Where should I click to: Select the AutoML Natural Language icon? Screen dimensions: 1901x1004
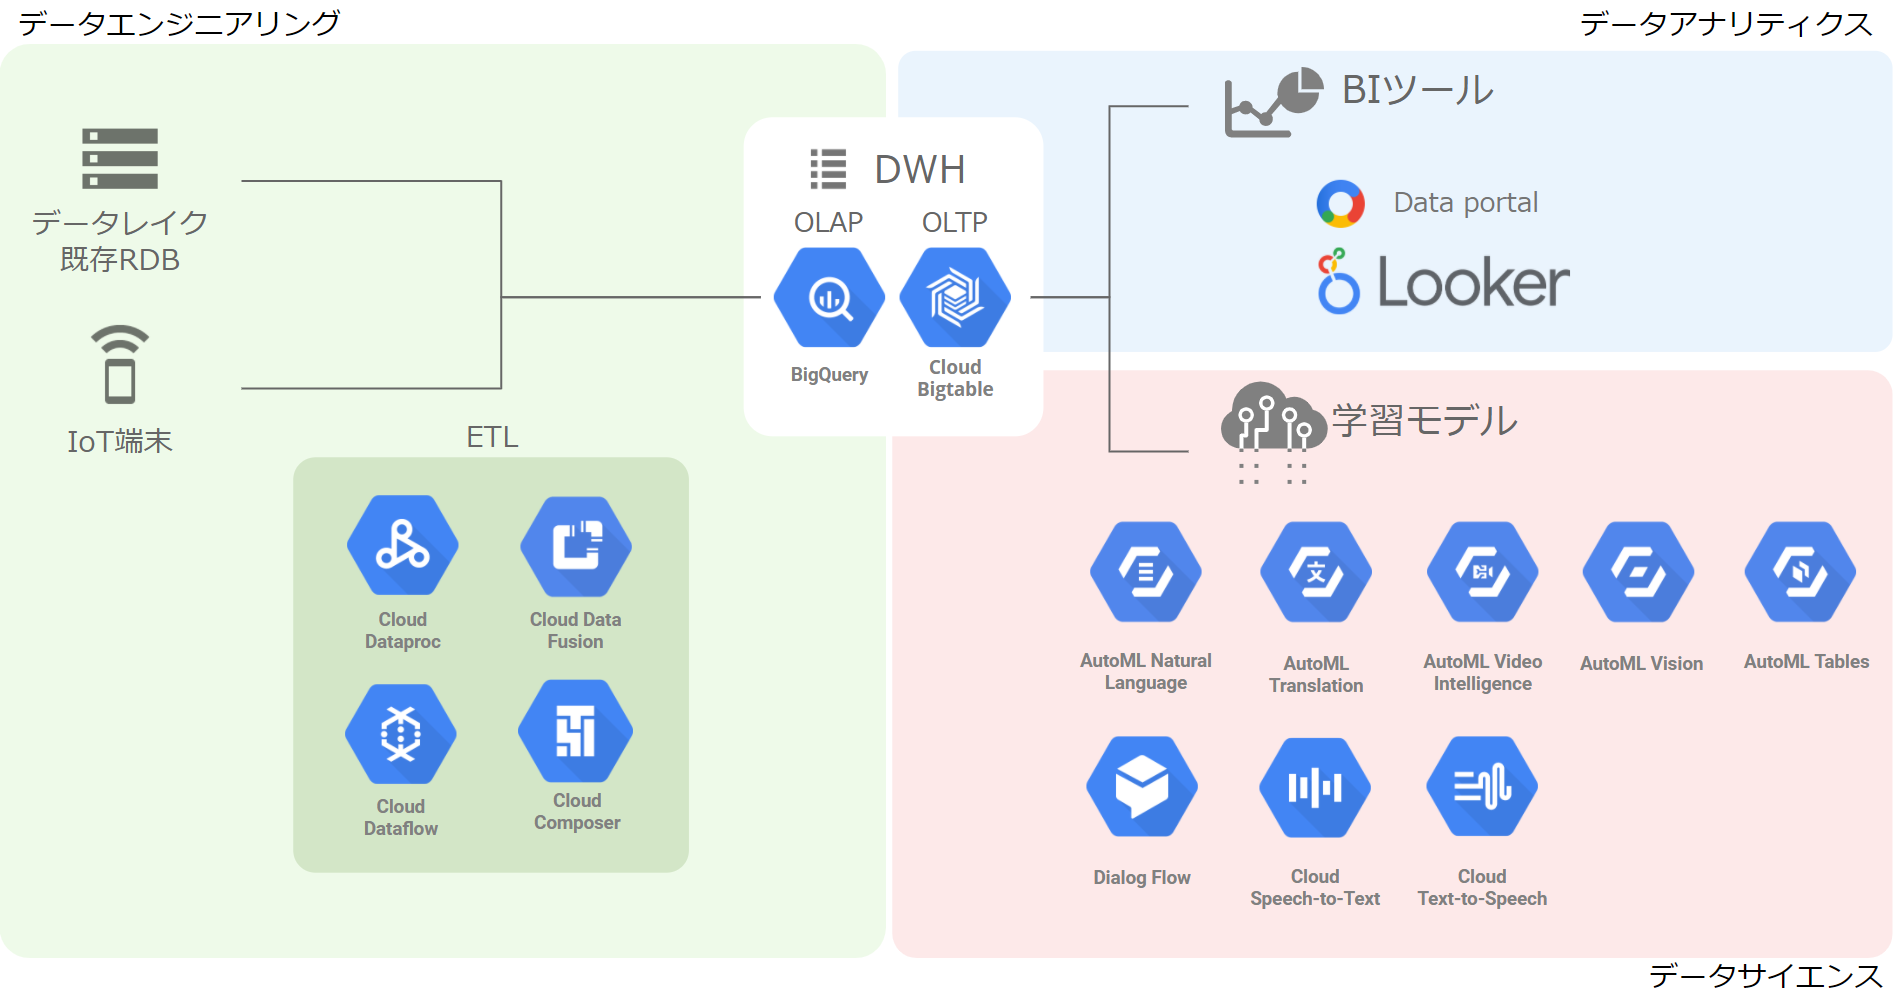(1146, 572)
